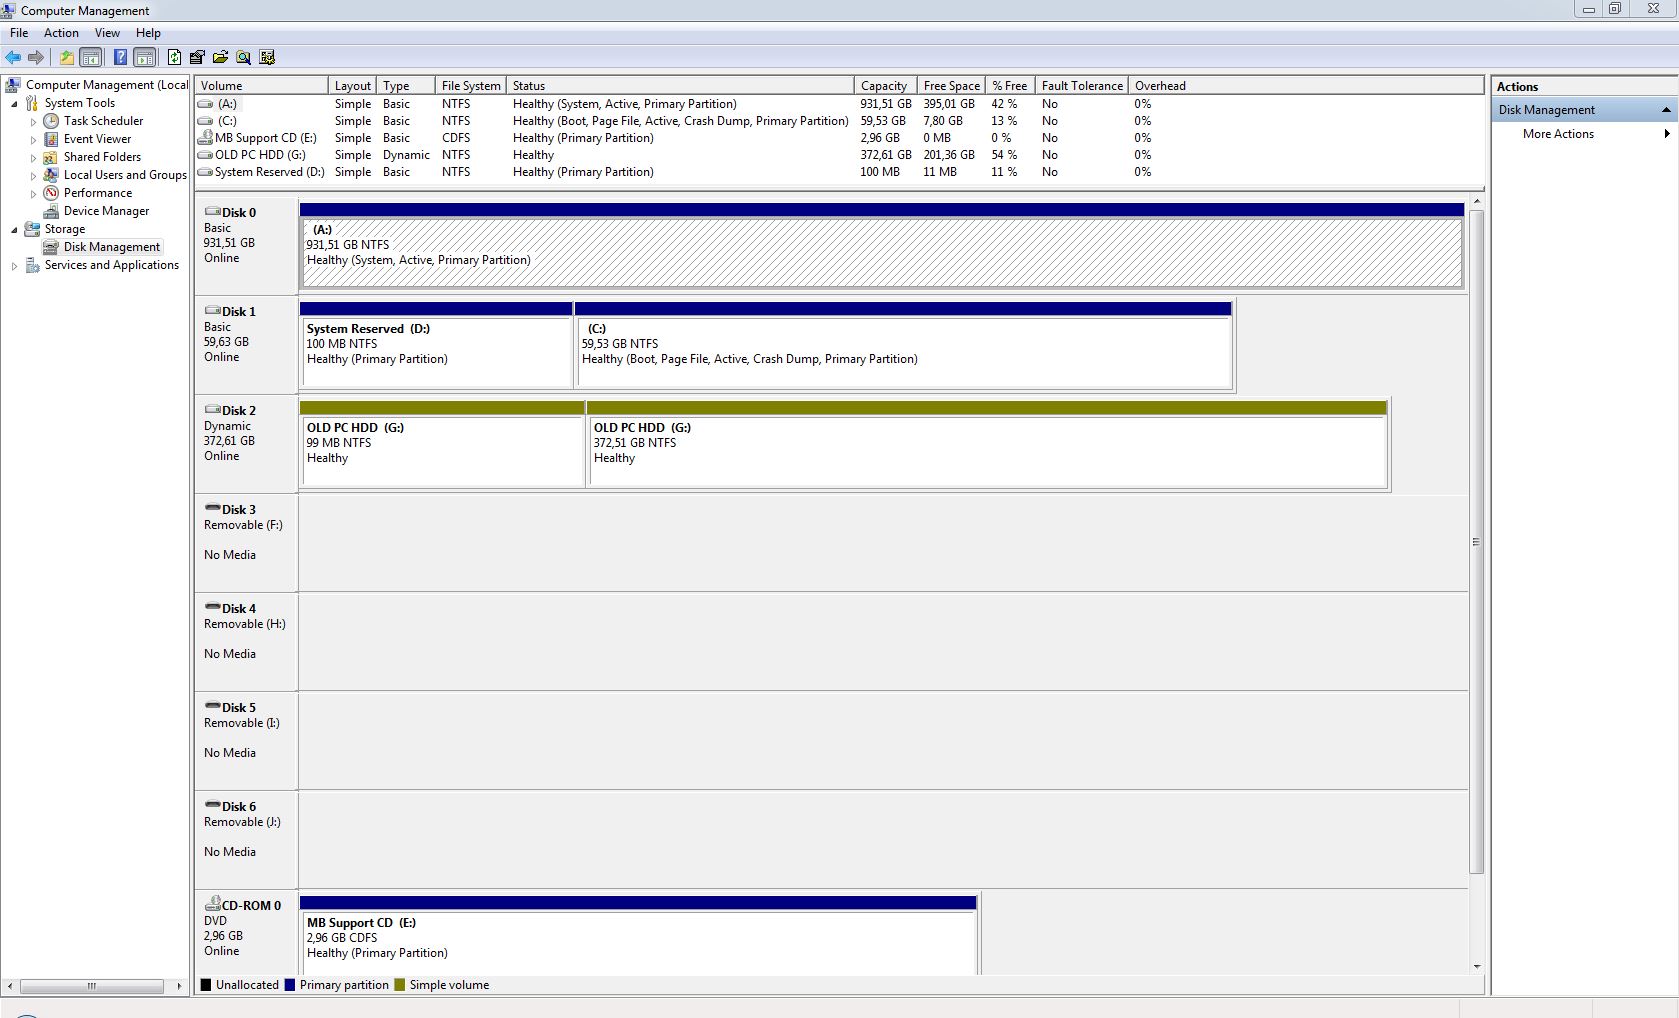
Task: Expand Services and Applications node
Action: [x=14, y=266]
